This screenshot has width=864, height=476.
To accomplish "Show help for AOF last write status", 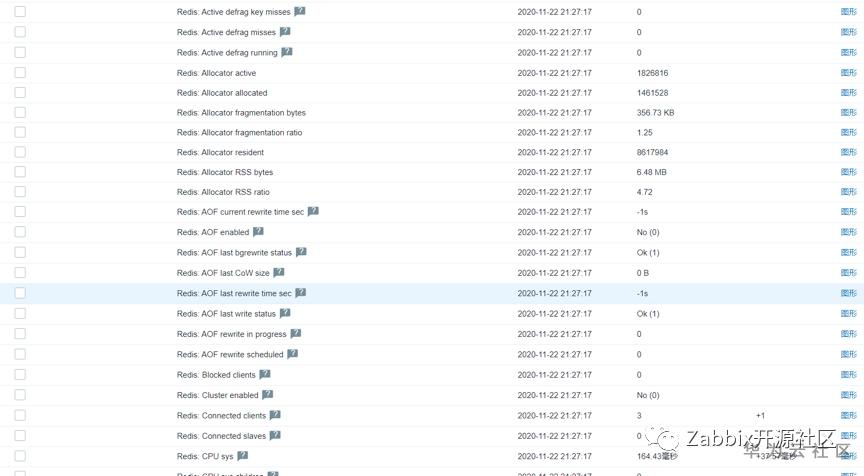I will (x=285, y=313).
